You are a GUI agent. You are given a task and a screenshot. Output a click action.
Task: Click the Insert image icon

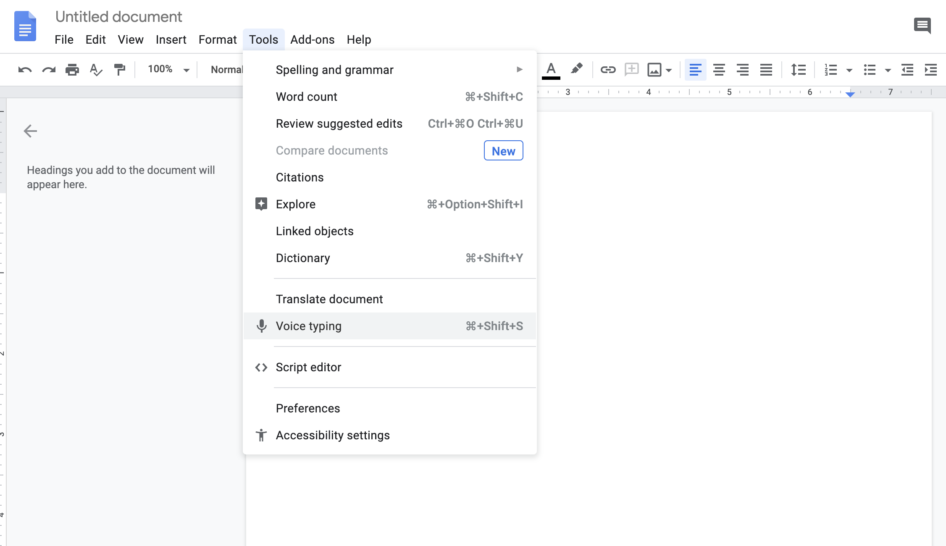coord(654,70)
